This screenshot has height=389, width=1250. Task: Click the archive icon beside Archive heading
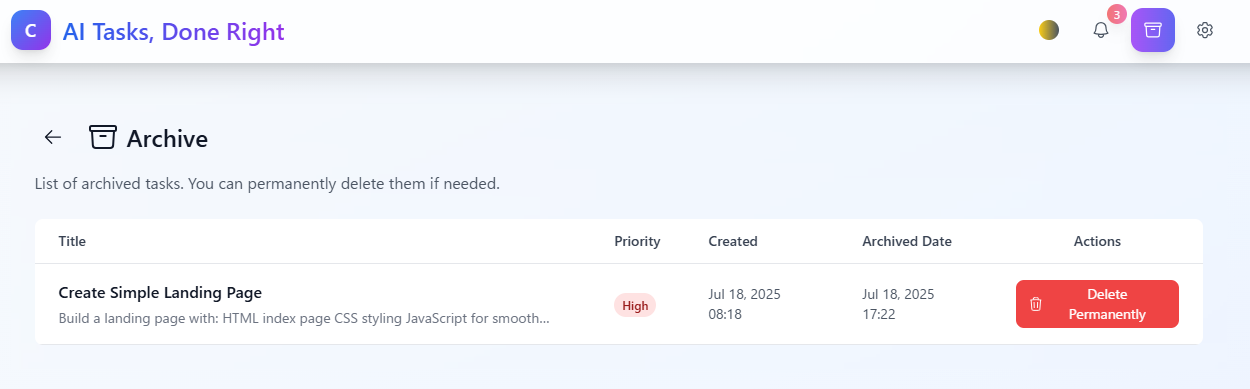[103, 137]
